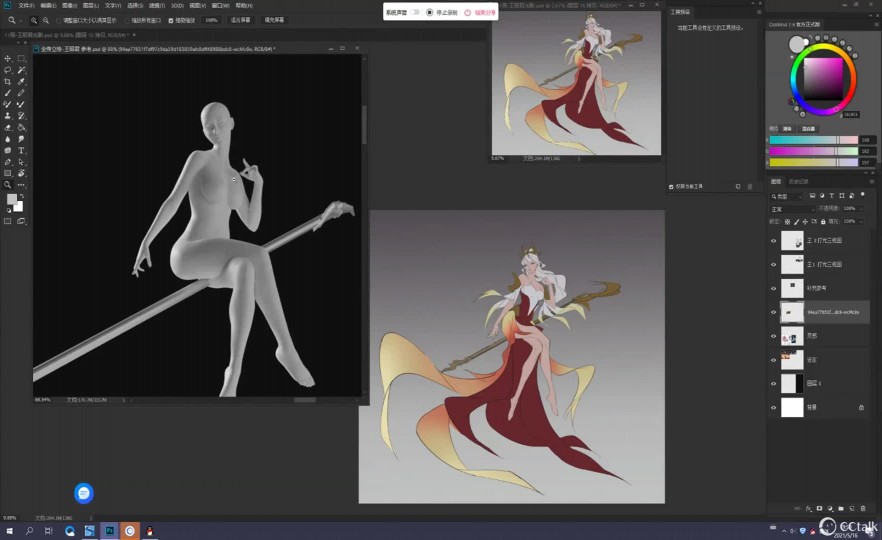Screen dimensions: 882x540
Task: Select the Brush tool
Action: tap(8, 93)
